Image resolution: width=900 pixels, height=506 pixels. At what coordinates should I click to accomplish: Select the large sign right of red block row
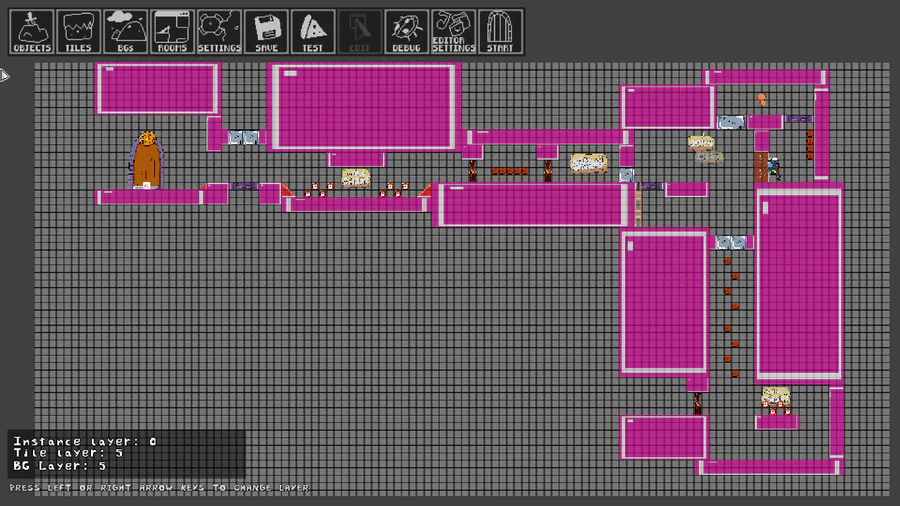[588, 164]
